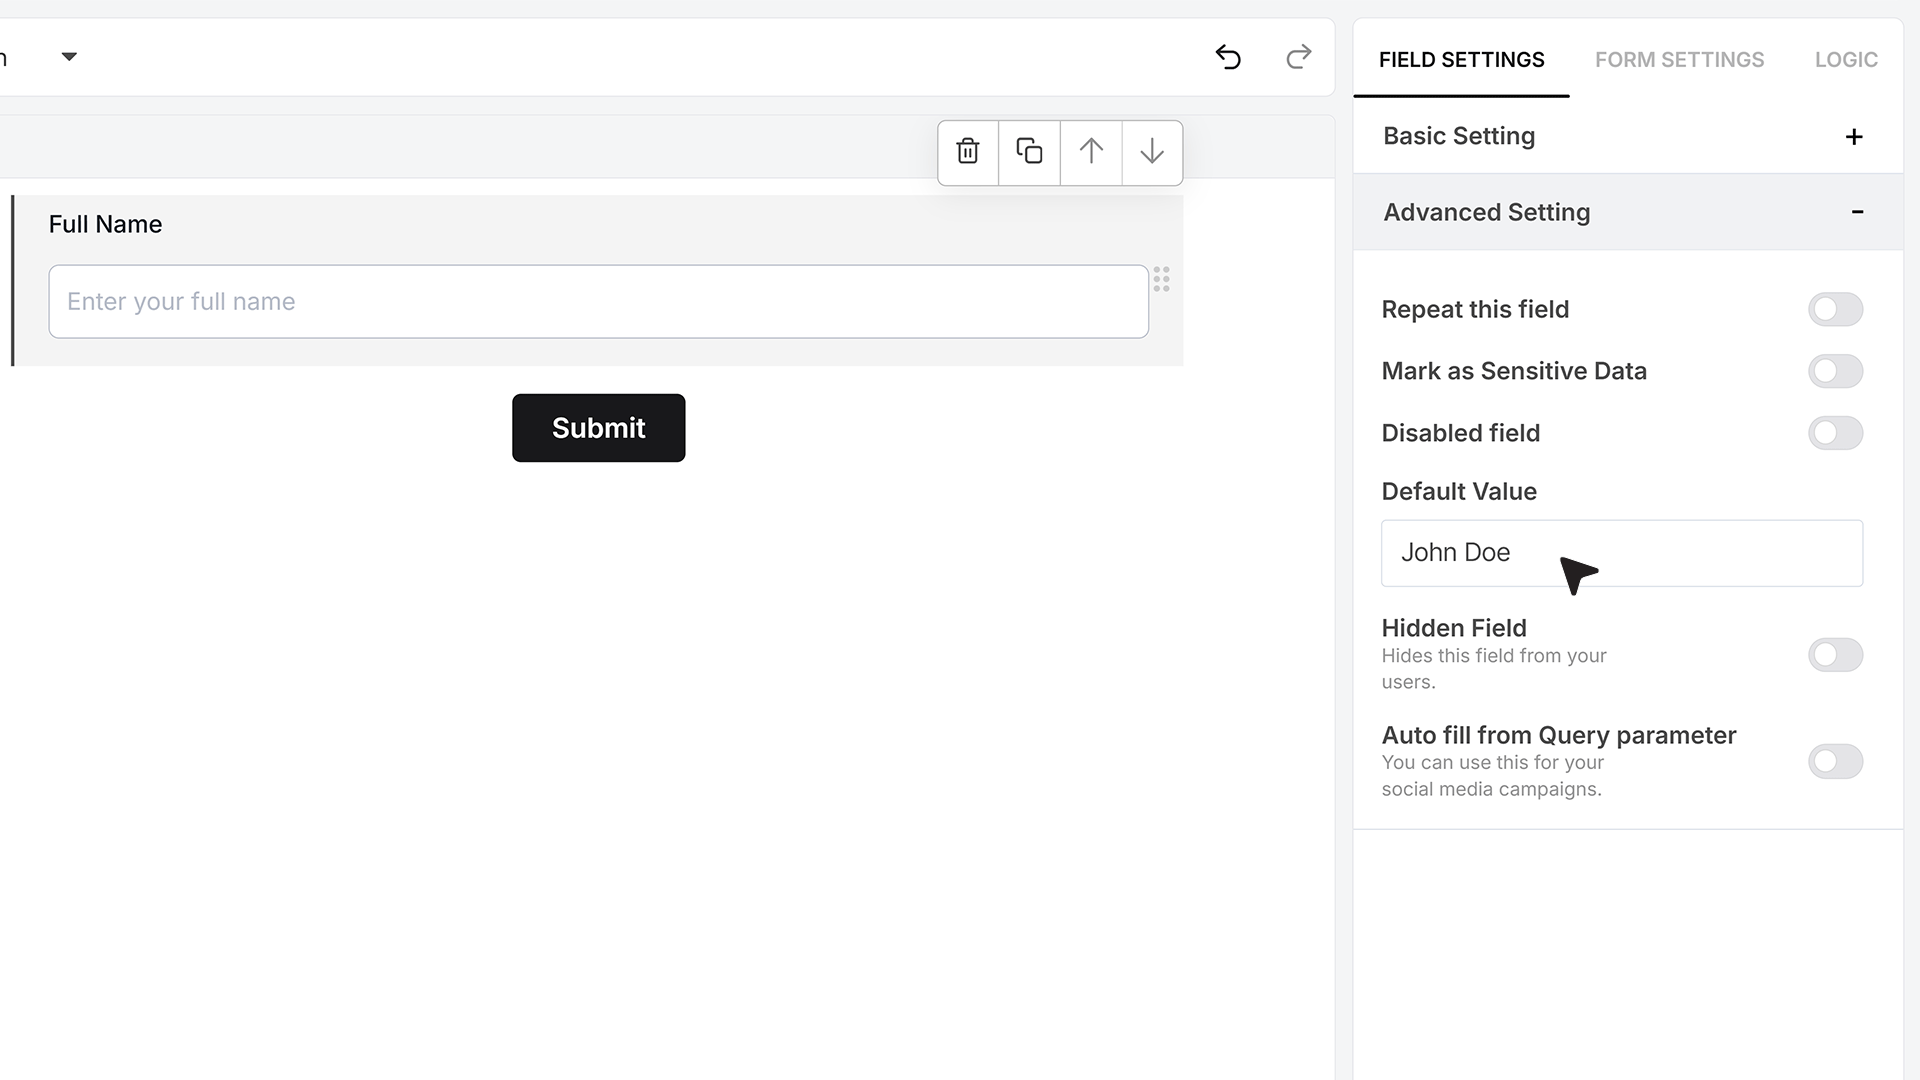Move the field down with the arrow icon
The width and height of the screenshot is (1920, 1080).
pyautogui.click(x=1152, y=152)
